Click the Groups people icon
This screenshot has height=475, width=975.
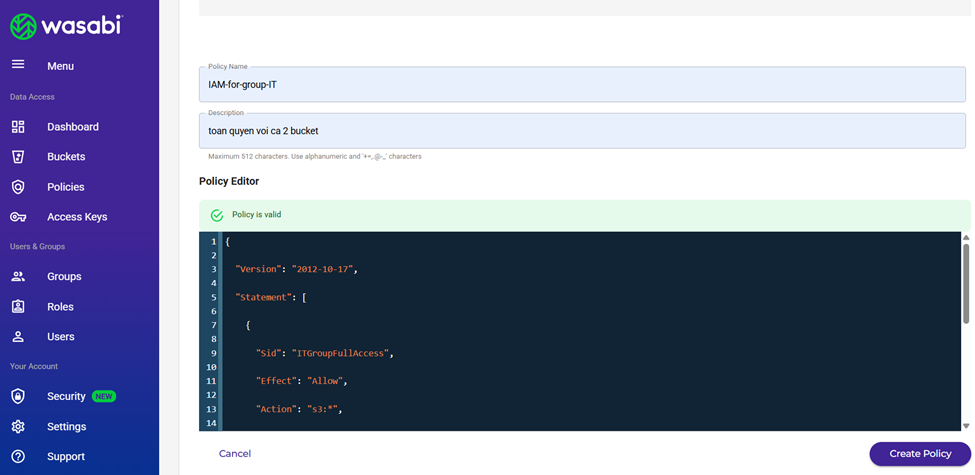point(18,276)
